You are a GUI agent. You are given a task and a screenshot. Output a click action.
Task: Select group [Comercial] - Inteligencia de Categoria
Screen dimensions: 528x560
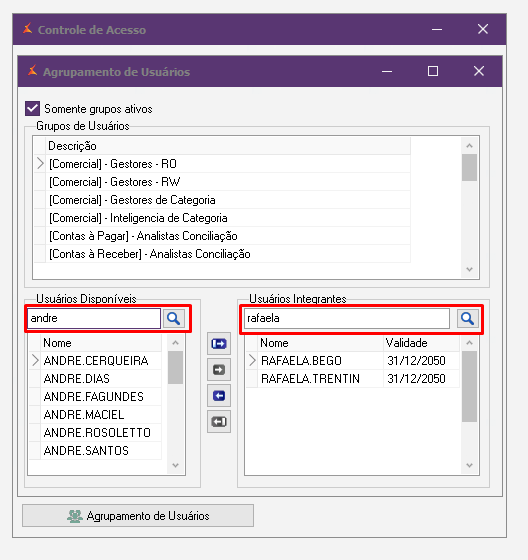[x=138, y=218]
